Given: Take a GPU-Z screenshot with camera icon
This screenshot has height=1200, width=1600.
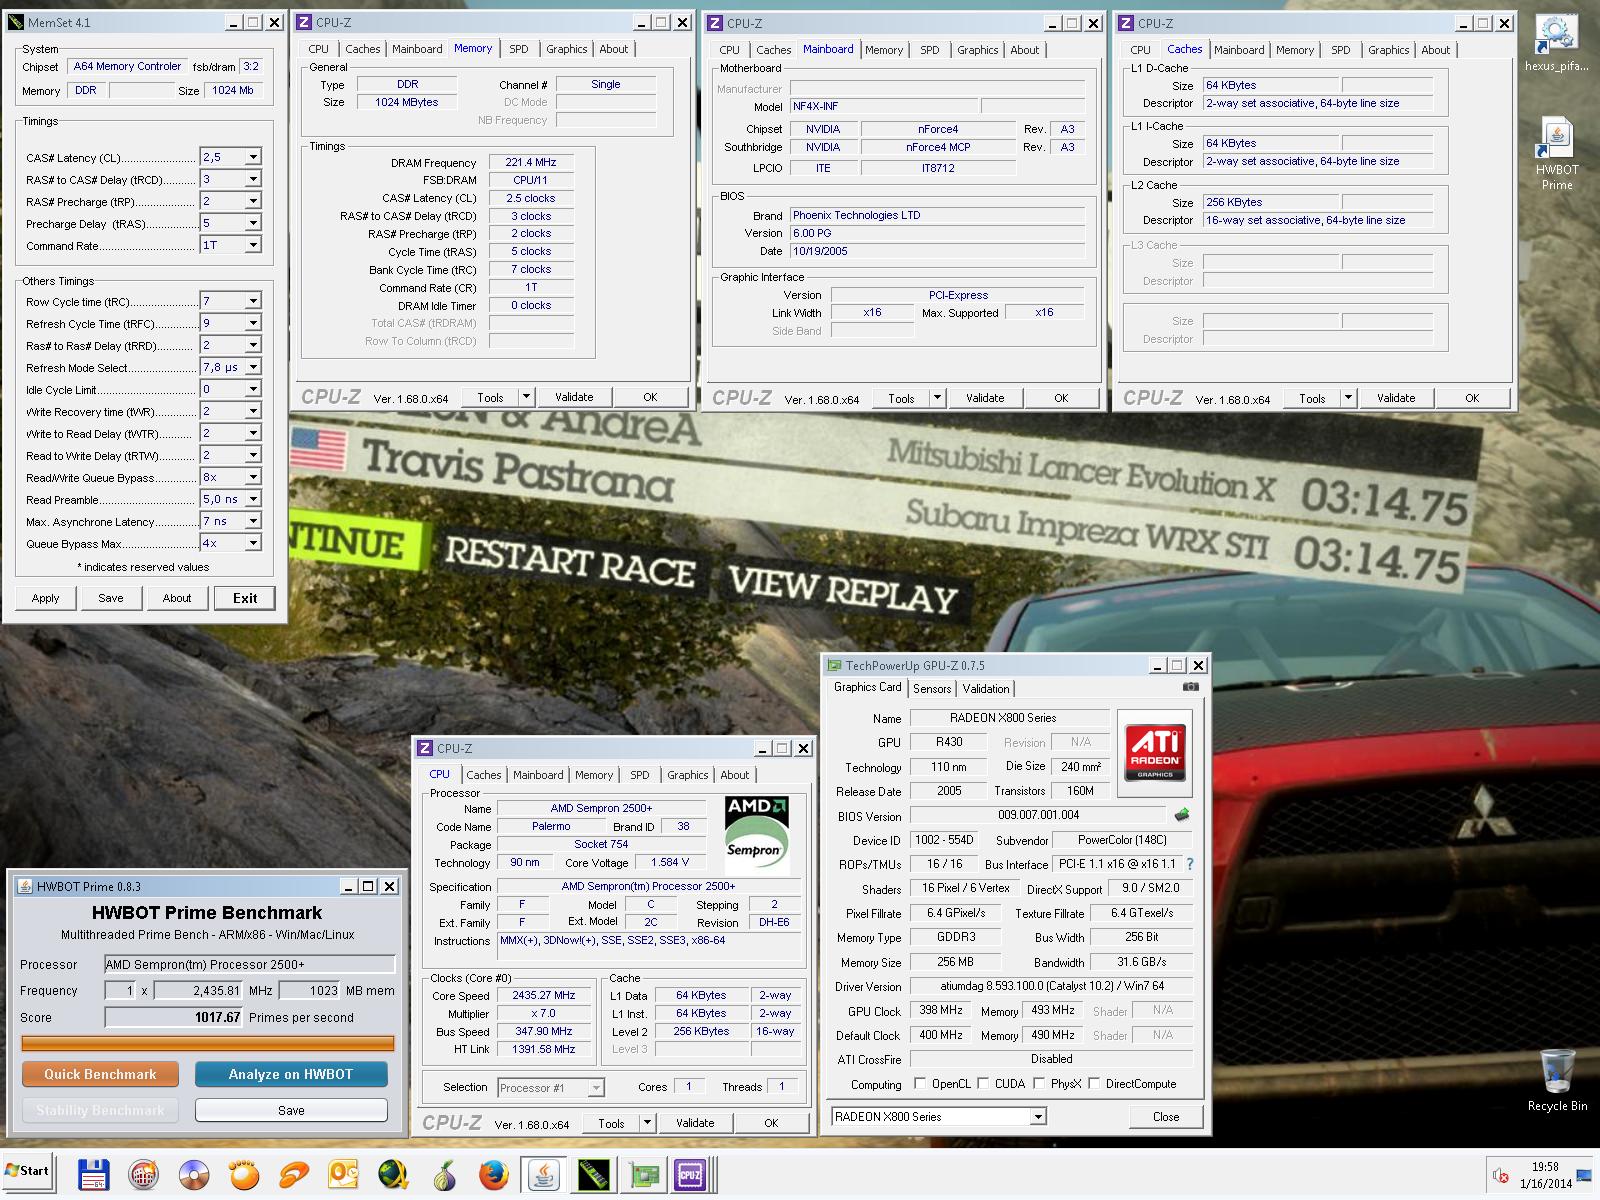Looking at the screenshot, I should point(1190,687).
